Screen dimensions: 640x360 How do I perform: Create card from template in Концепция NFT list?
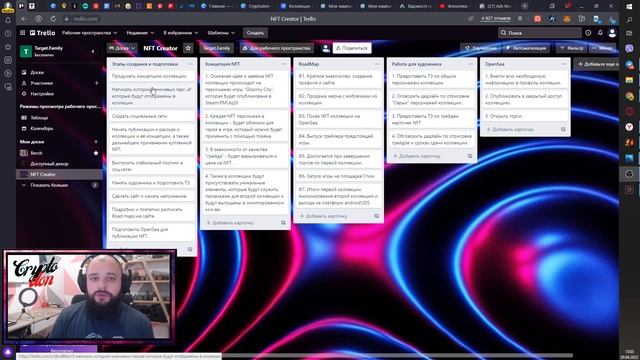coord(283,223)
